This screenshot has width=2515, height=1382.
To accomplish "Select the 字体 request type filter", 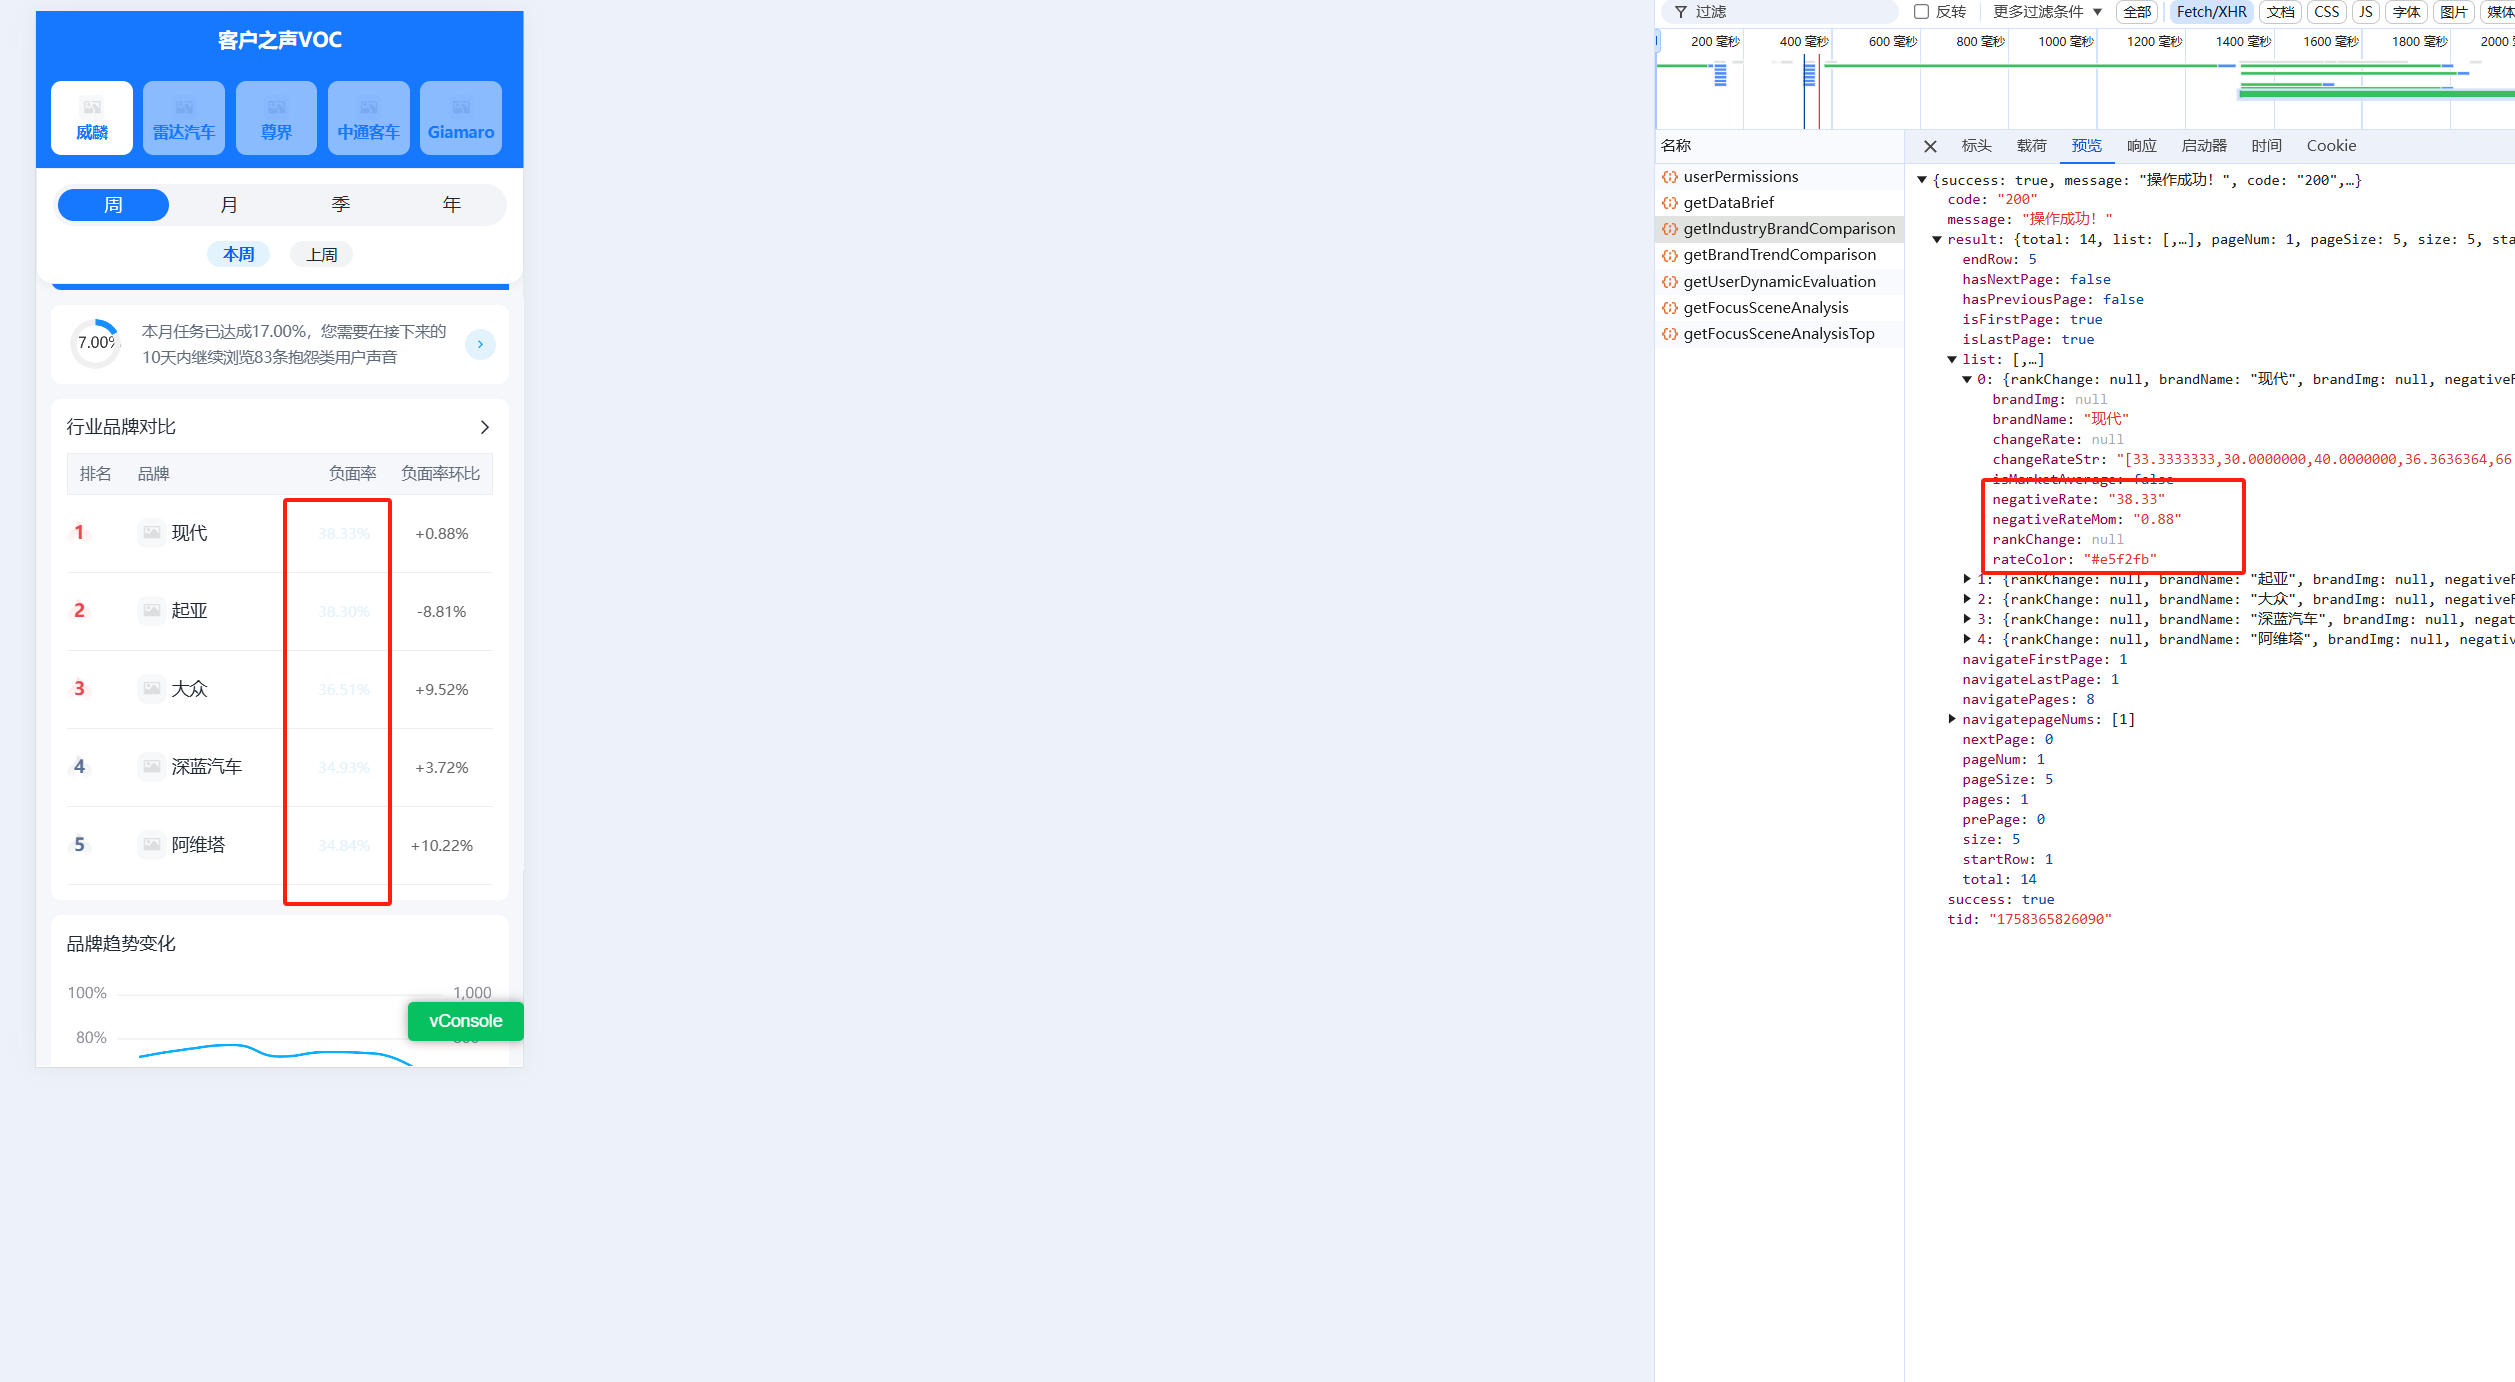I will coord(2406,12).
